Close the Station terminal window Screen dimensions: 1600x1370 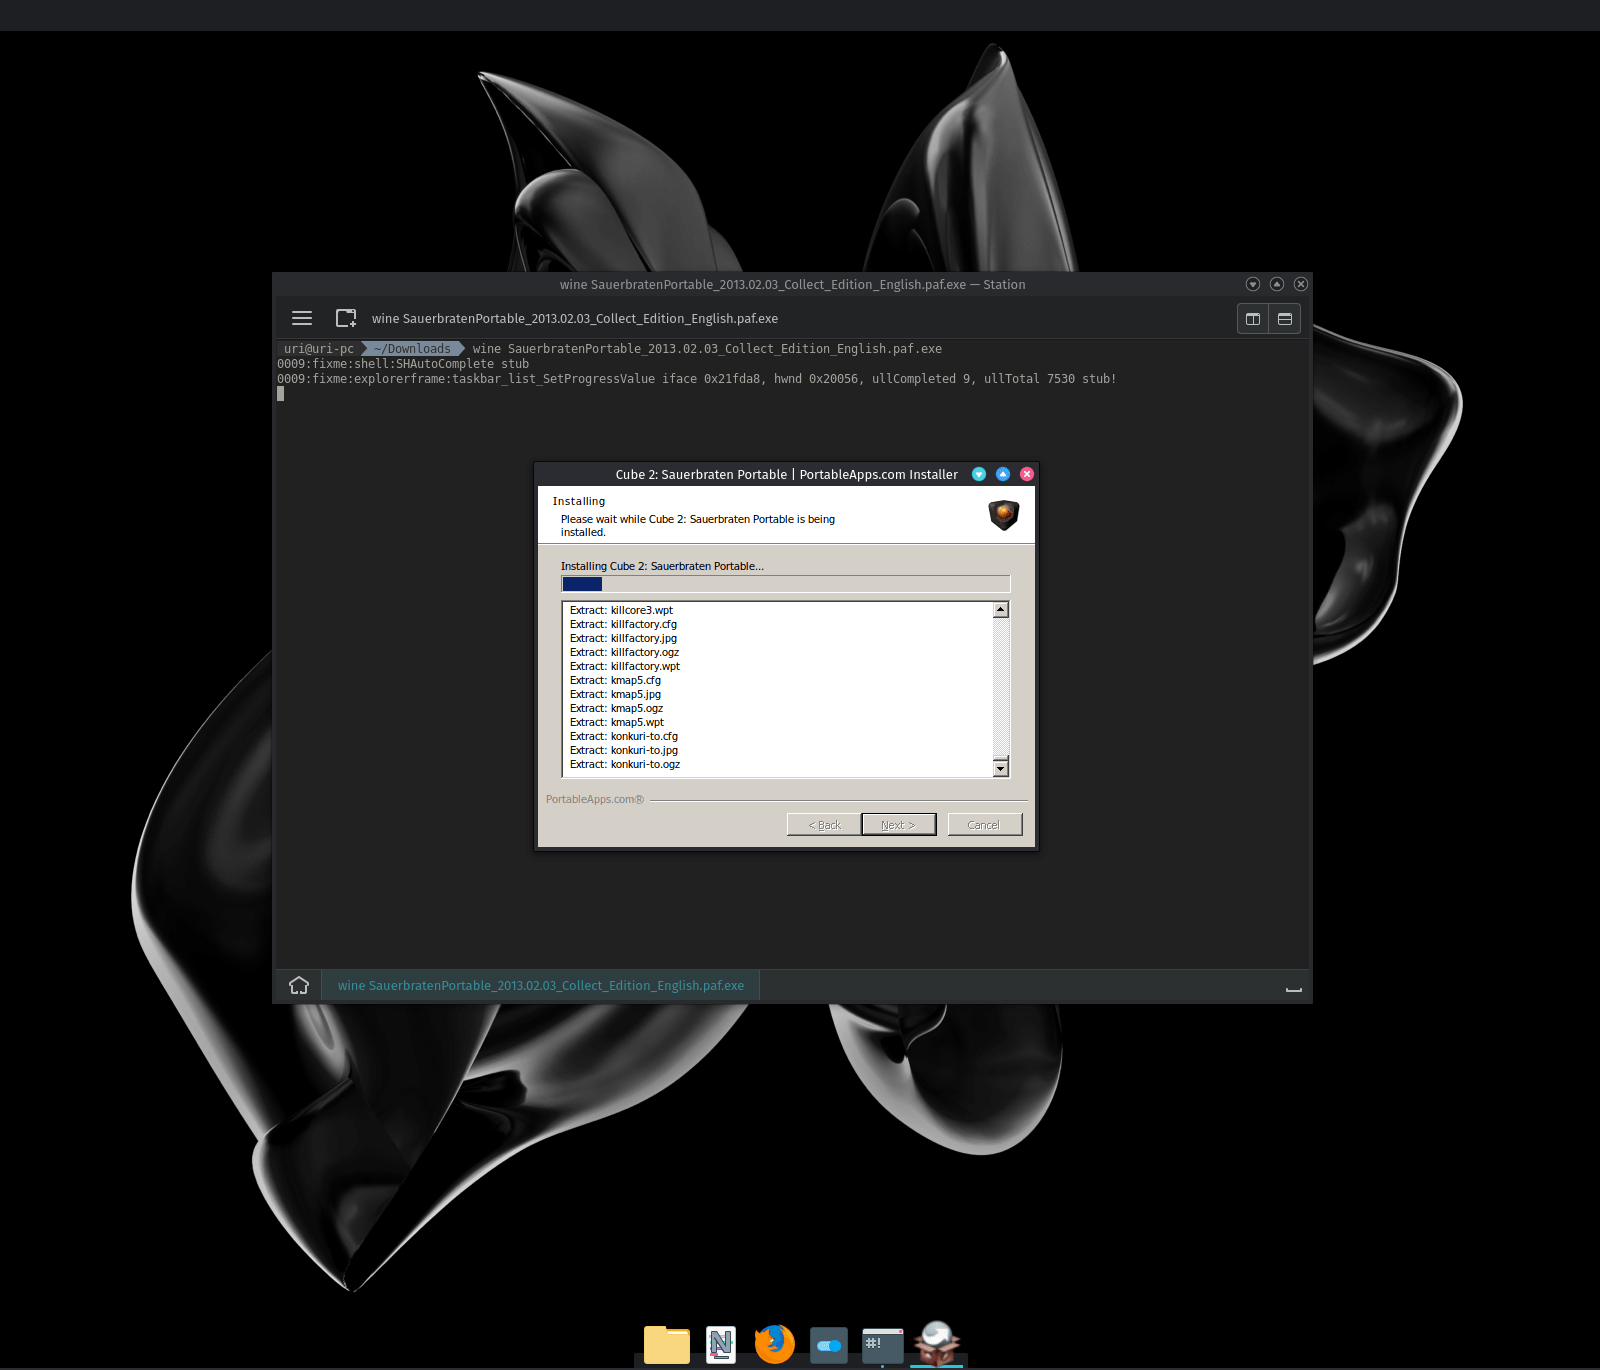click(x=1301, y=284)
